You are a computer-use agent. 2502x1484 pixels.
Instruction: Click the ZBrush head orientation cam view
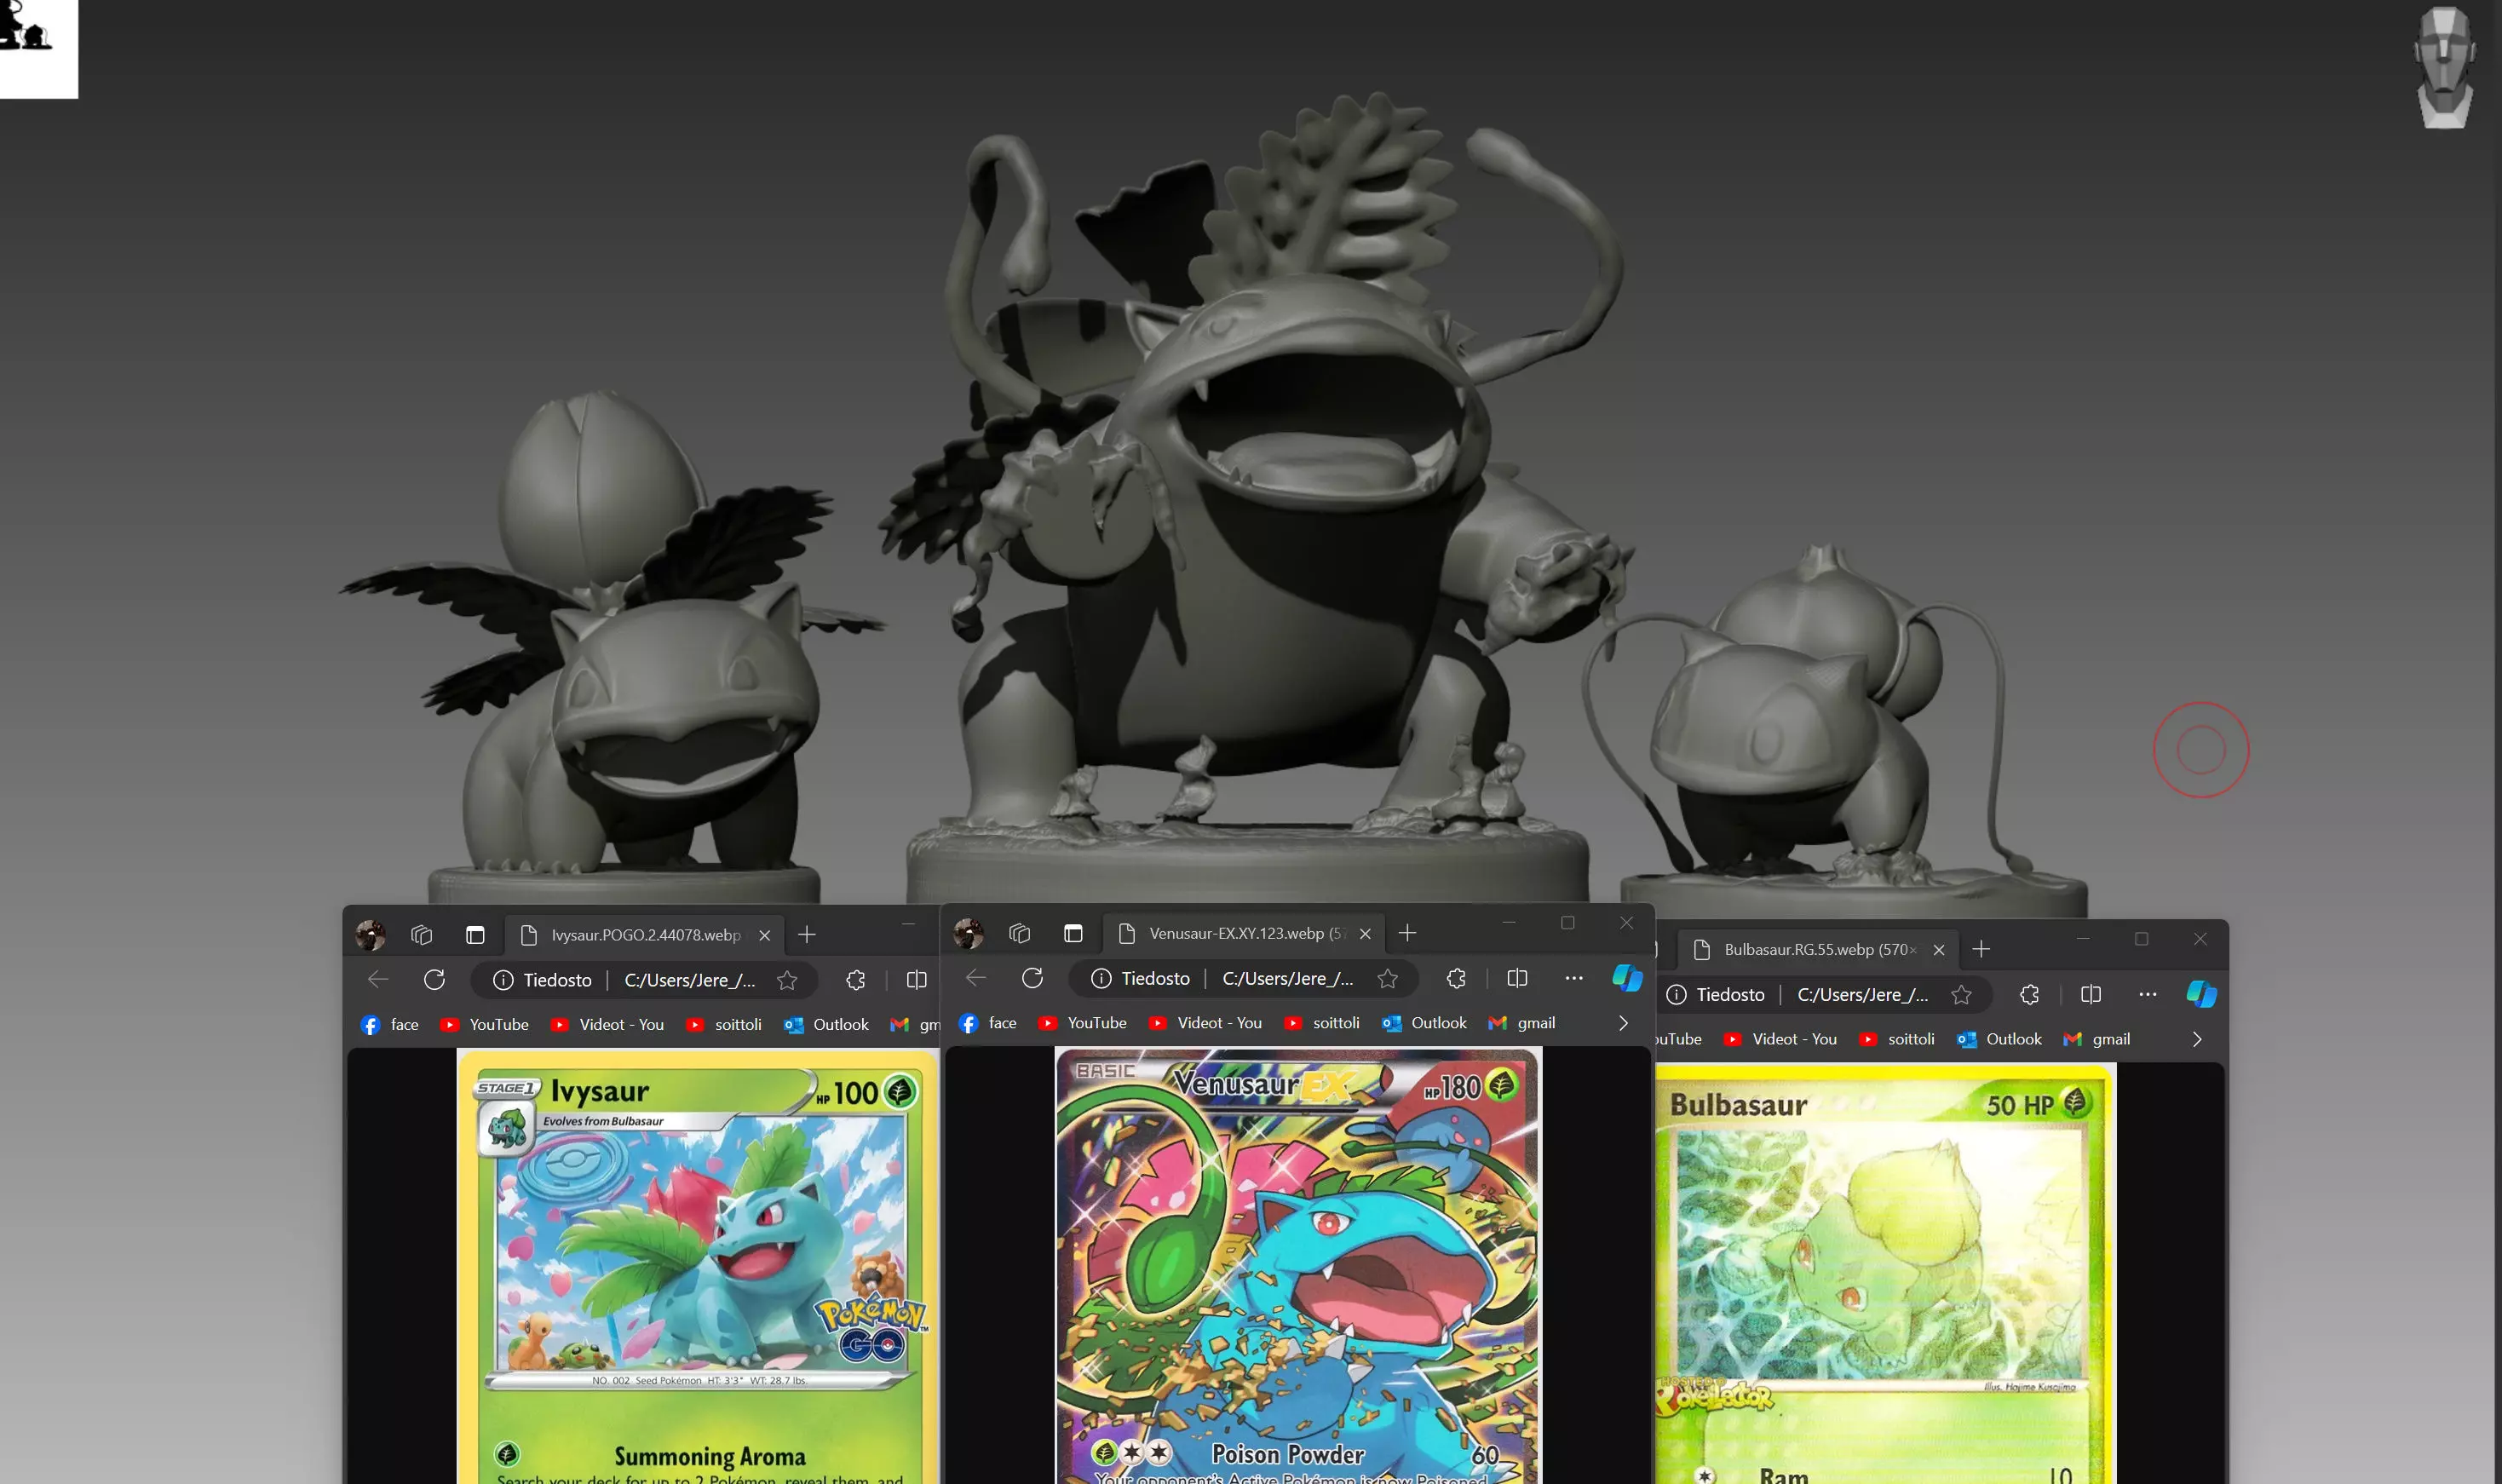[2445, 68]
